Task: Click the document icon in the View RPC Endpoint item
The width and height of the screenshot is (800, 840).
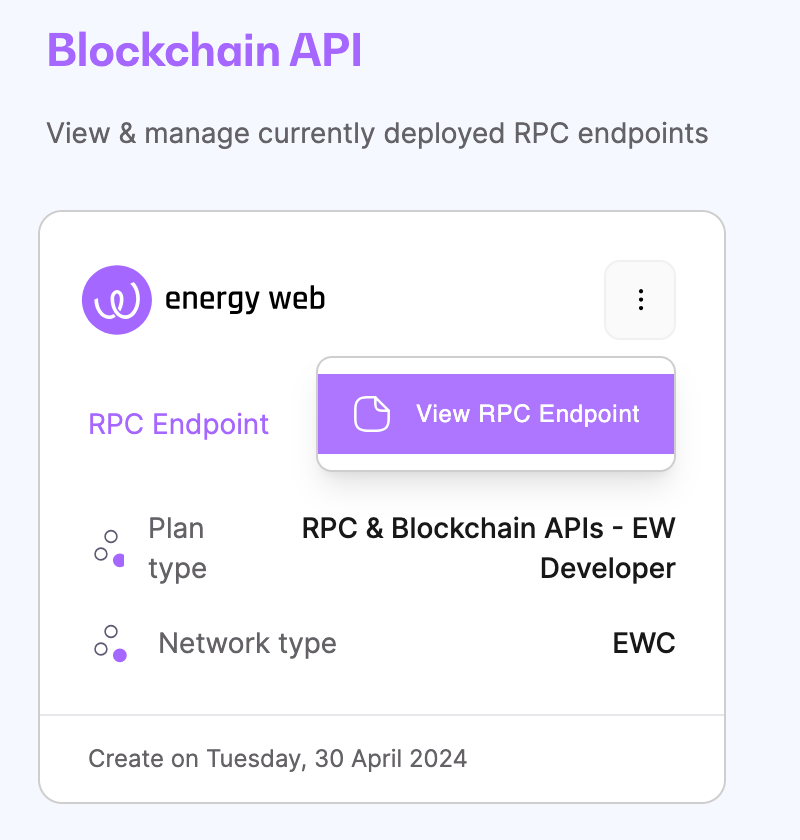Action: coord(372,414)
